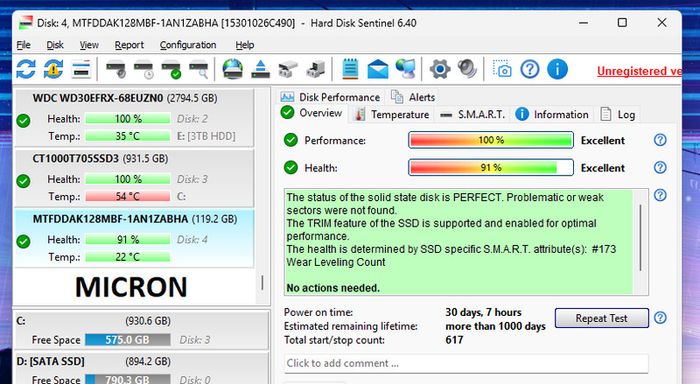Switch to the Alerts tab
The height and width of the screenshot is (384, 700).
tap(413, 97)
